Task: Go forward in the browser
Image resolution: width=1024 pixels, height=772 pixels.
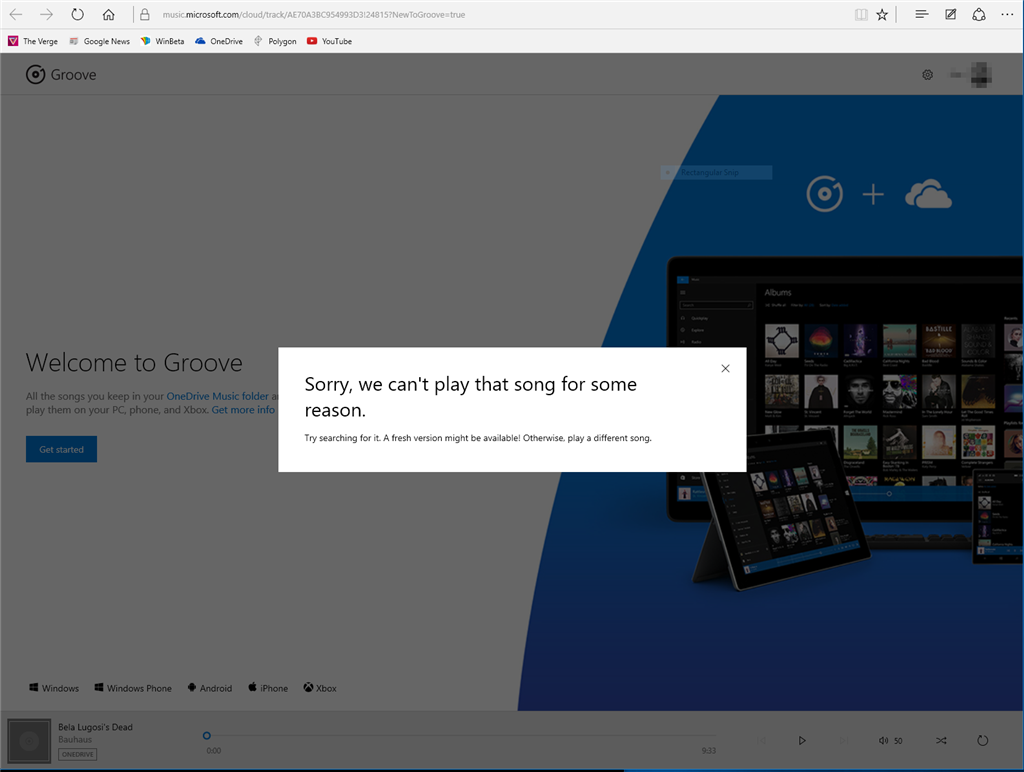Action: pos(46,14)
